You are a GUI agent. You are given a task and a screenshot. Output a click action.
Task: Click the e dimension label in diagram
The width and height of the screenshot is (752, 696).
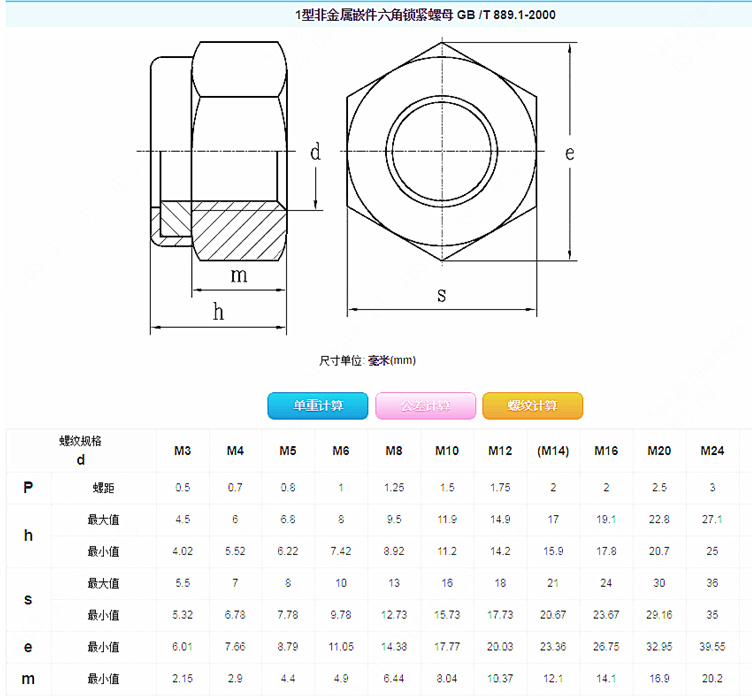(569, 153)
